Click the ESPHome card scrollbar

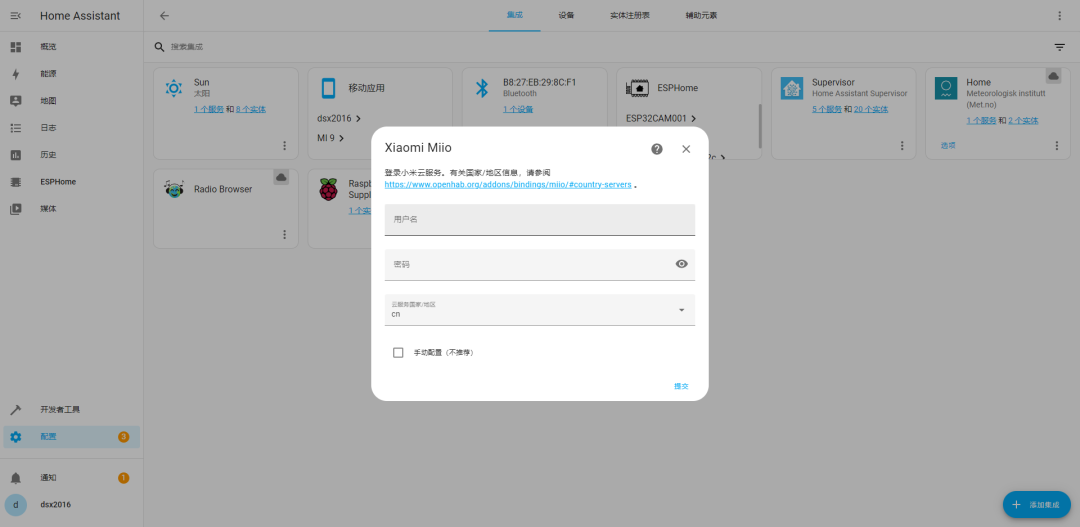760,126
